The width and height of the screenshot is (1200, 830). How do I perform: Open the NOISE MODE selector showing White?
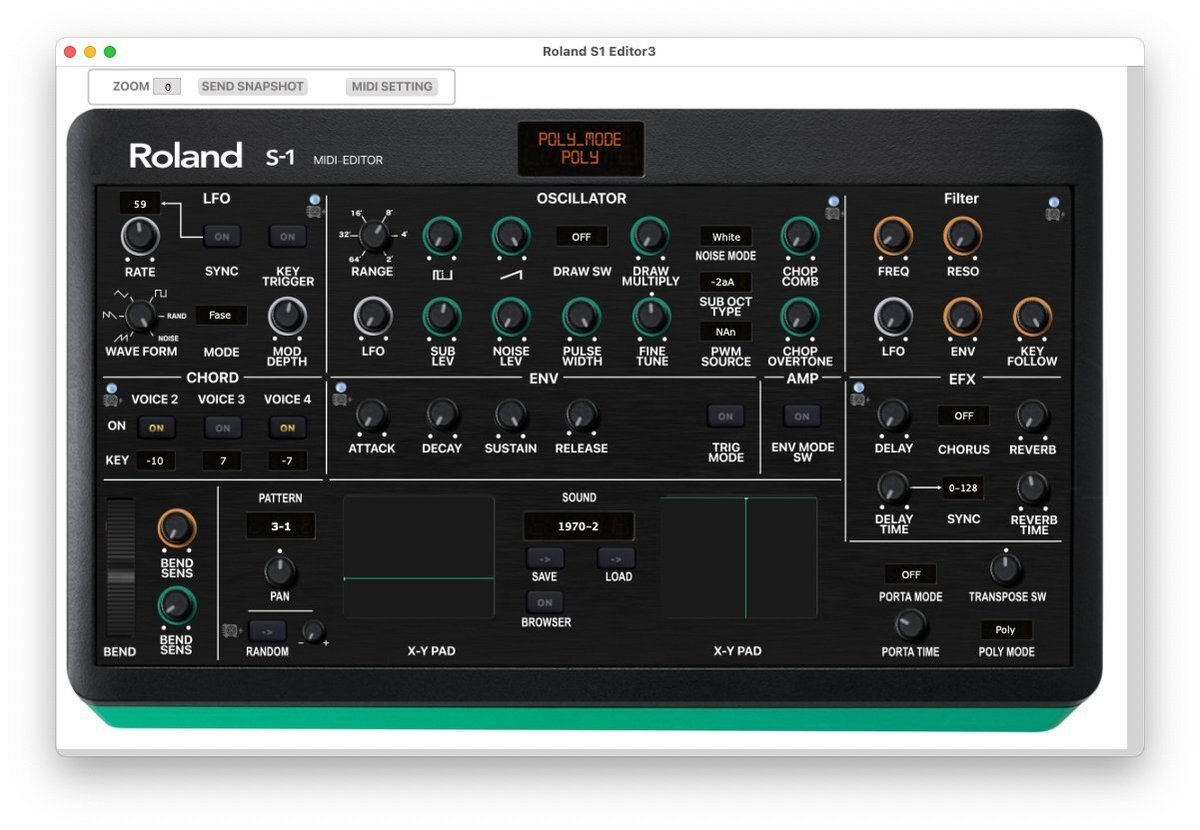[726, 236]
